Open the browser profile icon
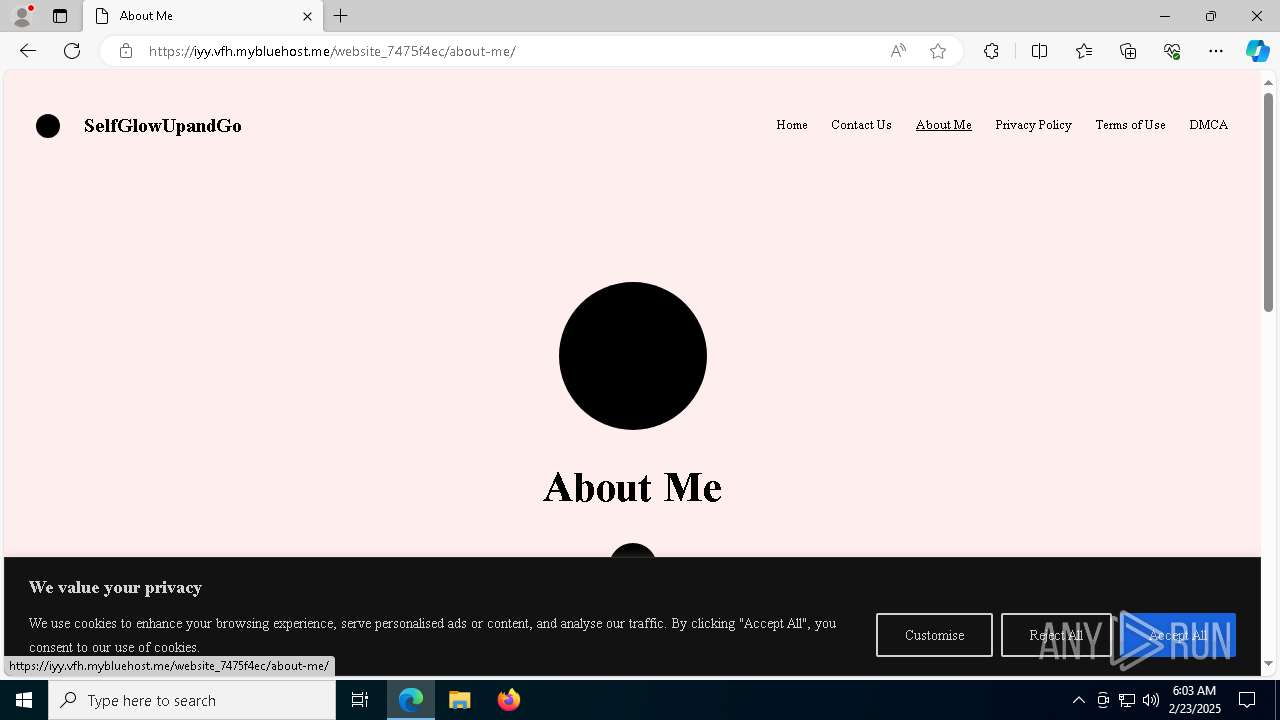The width and height of the screenshot is (1280, 720). tap(22, 16)
